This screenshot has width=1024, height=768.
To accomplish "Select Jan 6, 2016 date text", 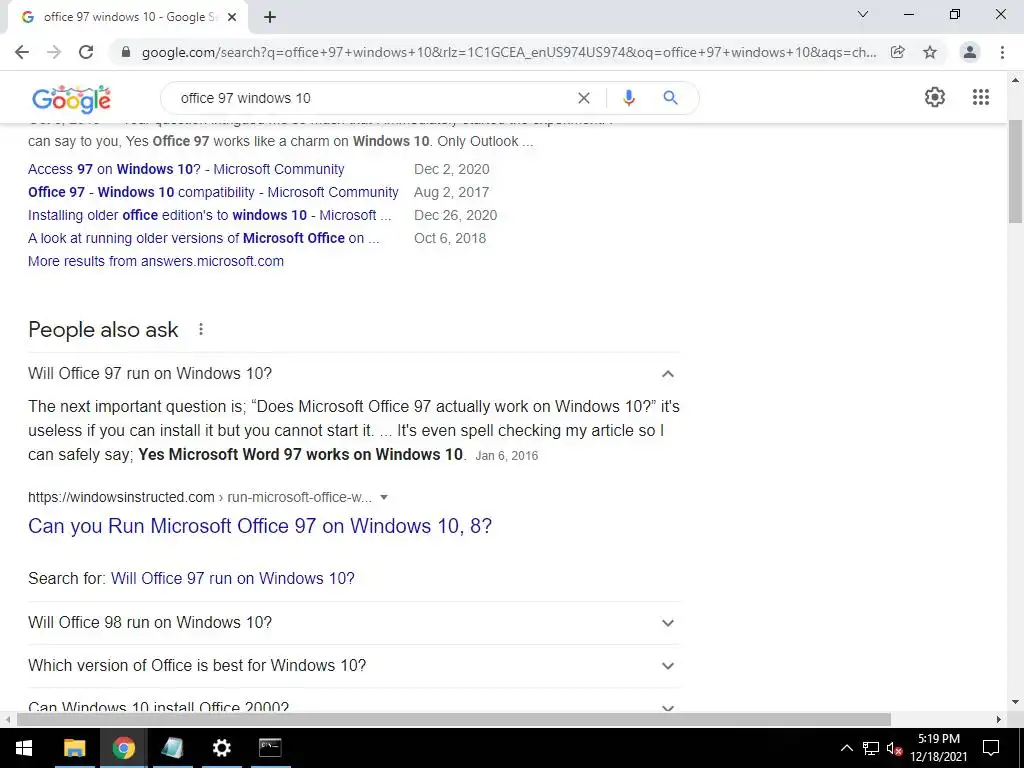I will 507,456.
